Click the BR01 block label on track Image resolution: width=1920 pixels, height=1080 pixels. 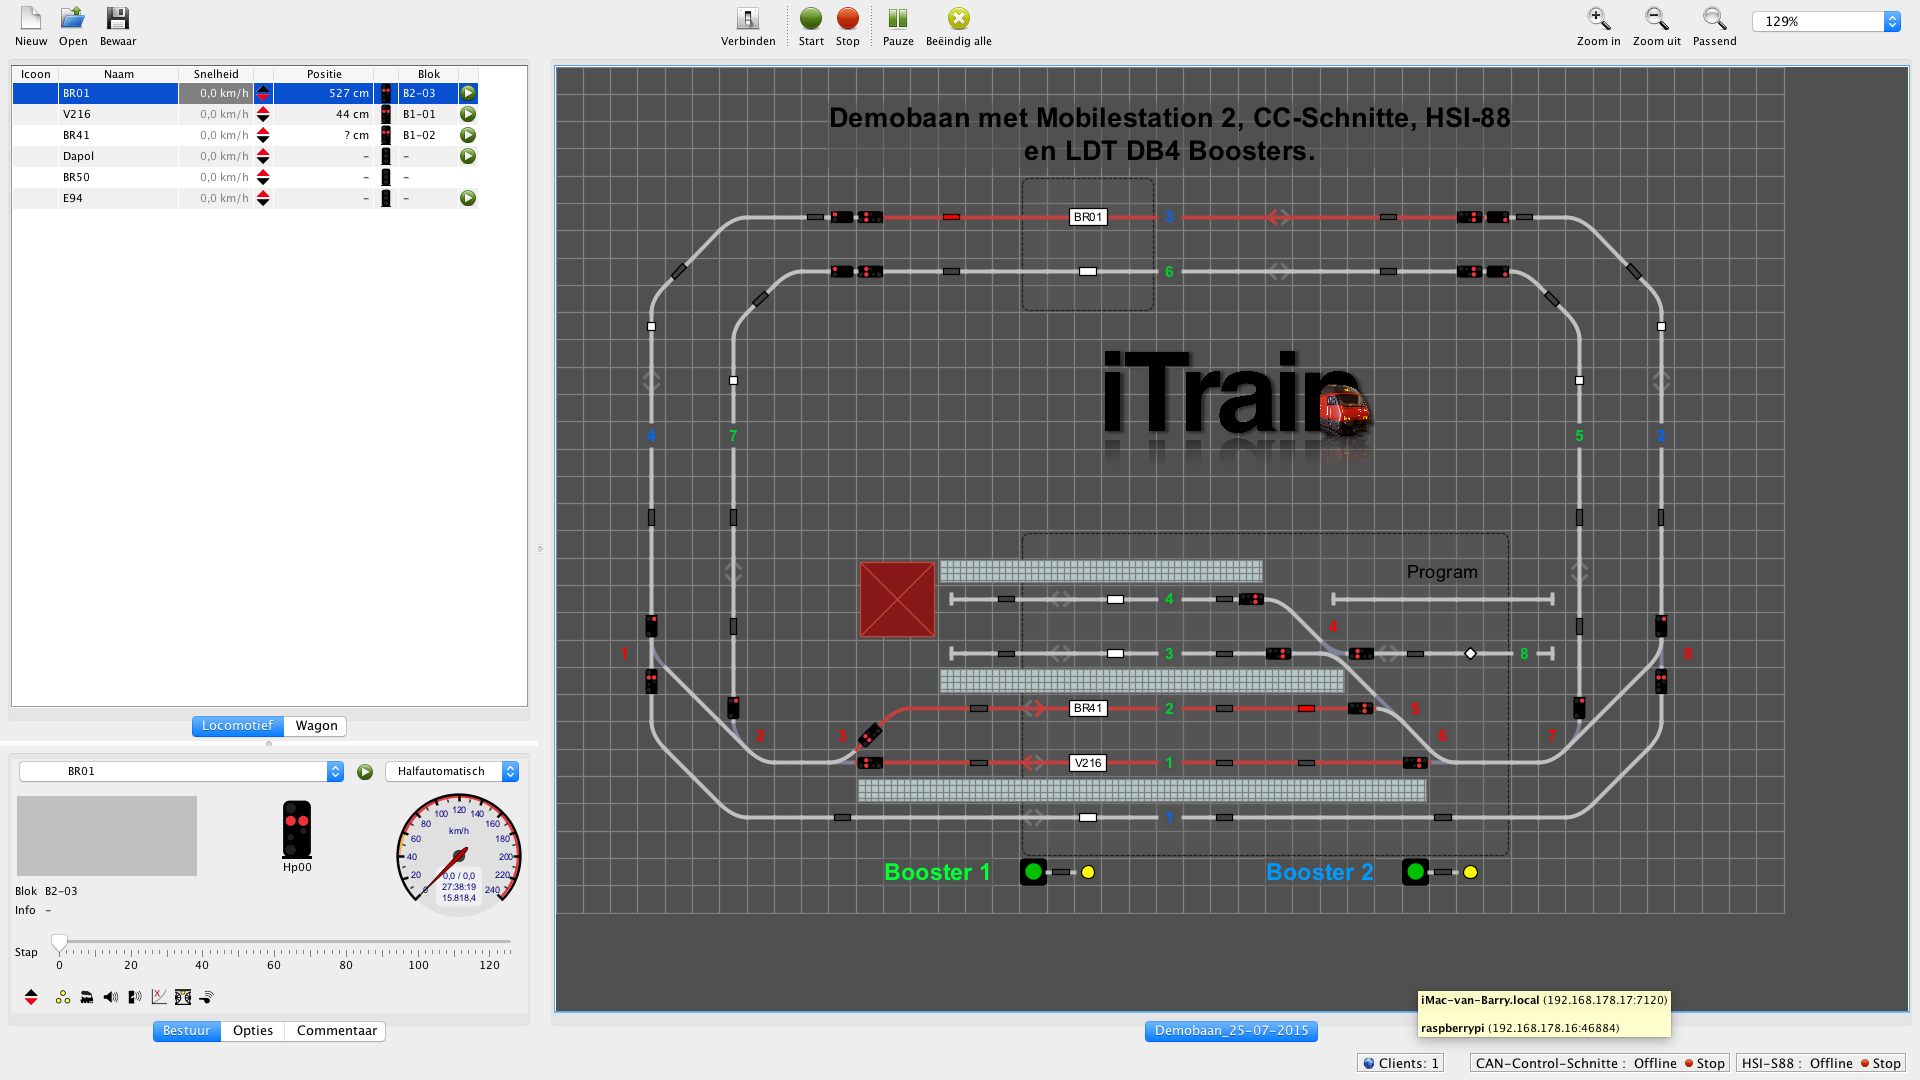pos(1088,217)
